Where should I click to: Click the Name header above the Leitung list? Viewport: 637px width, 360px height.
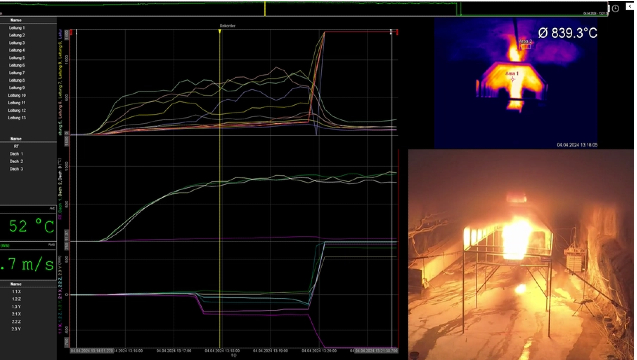click(x=16, y=20)
